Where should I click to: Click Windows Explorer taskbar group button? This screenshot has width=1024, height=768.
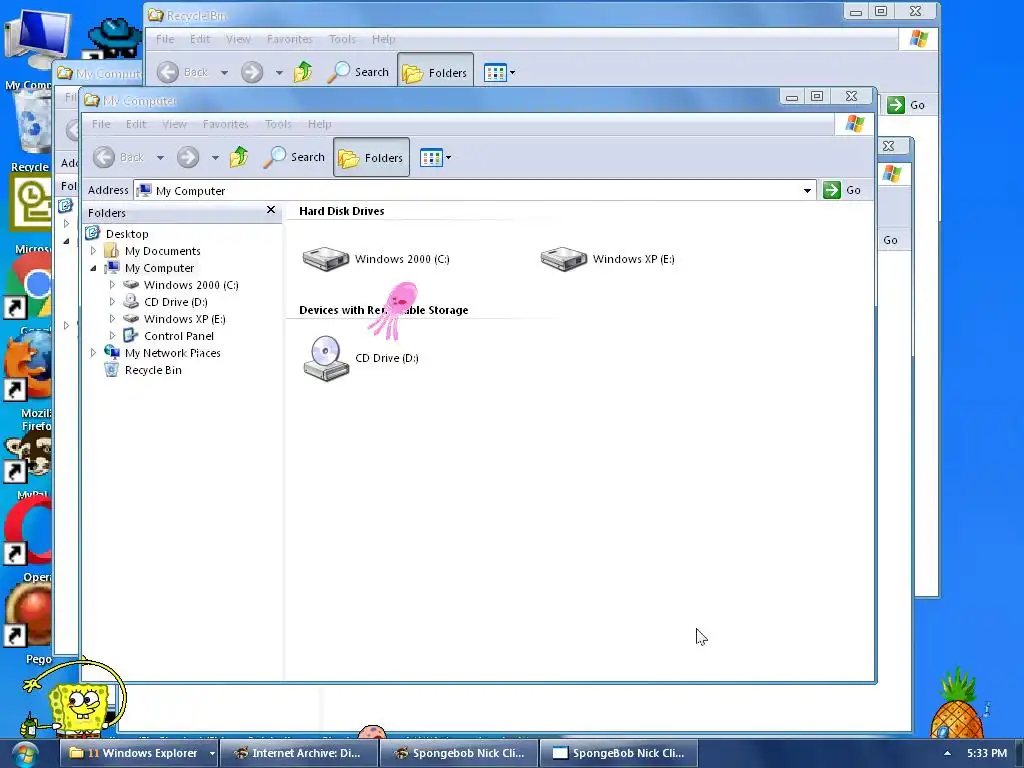click(x=135, y=753)
